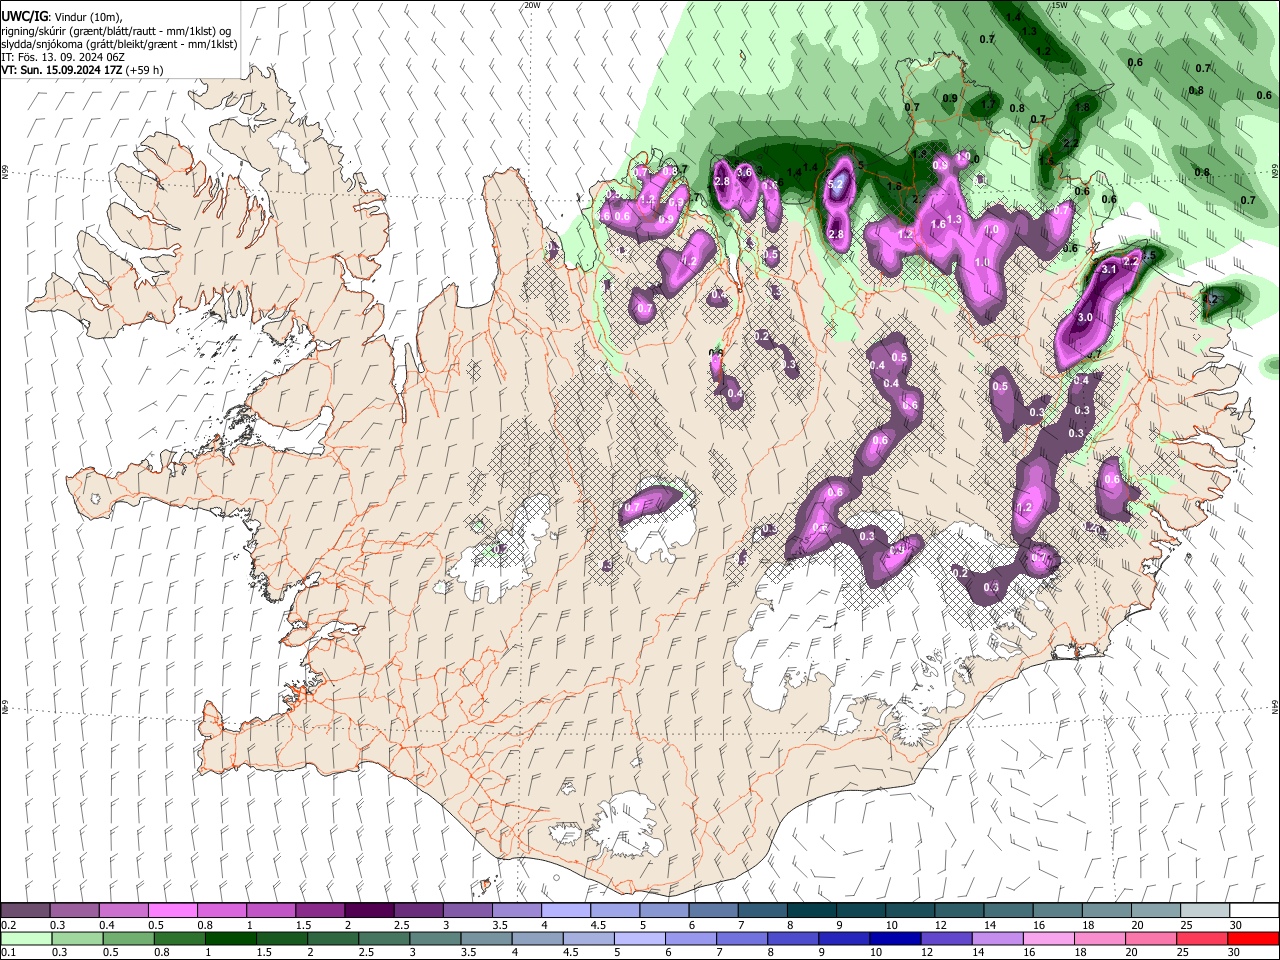Click the 'rigning/skúrir' description line
This screenshot has width=1280, height=960.
click(118, 31)
